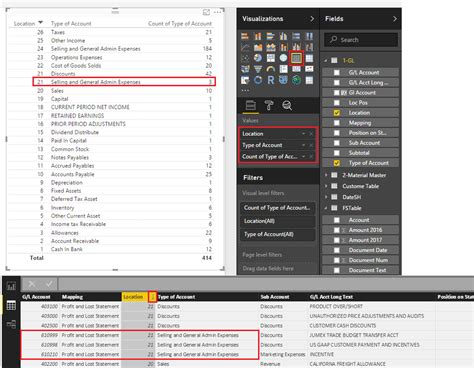This screenshot has width=474, height=368.
Task: Expand the DateSH table
Action: tap(326, 197)
